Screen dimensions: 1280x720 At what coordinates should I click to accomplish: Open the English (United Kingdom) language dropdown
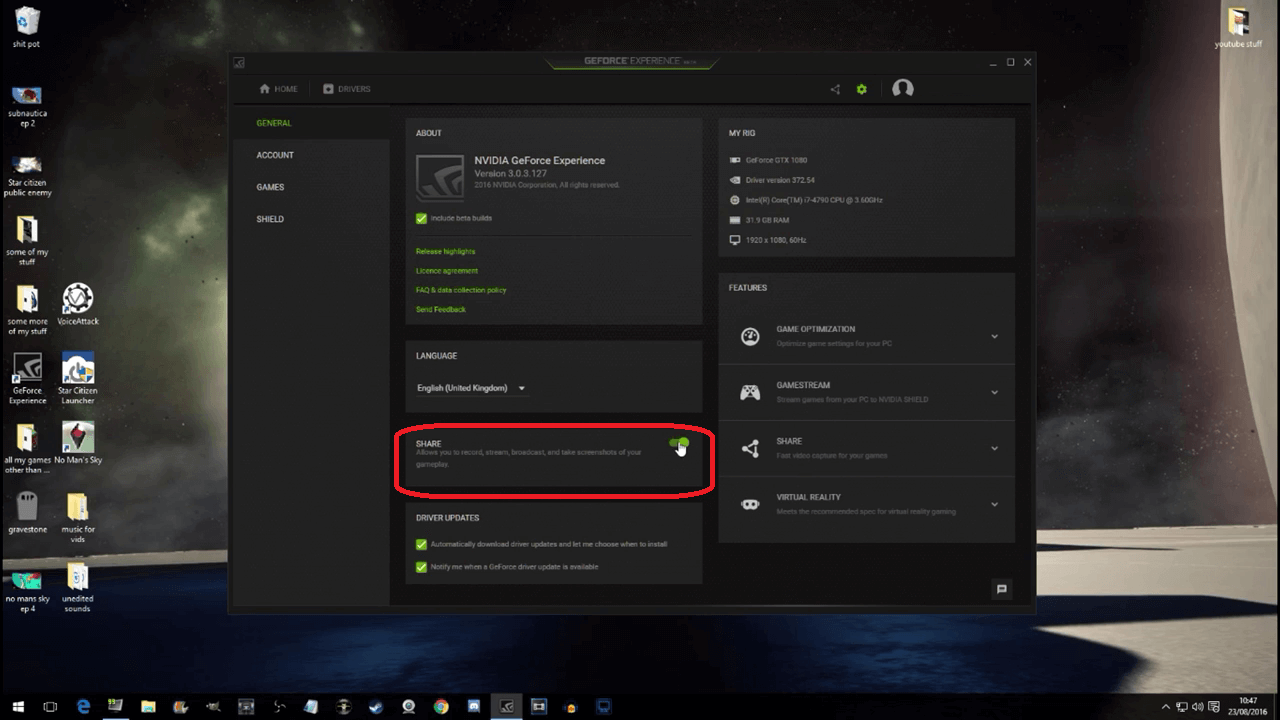471,388
